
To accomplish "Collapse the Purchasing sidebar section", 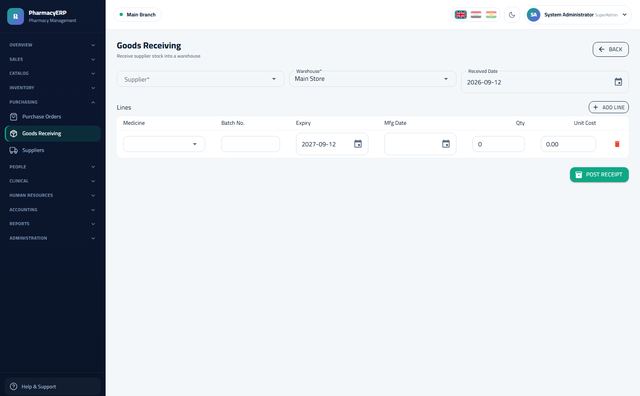I will pos(52,102).
